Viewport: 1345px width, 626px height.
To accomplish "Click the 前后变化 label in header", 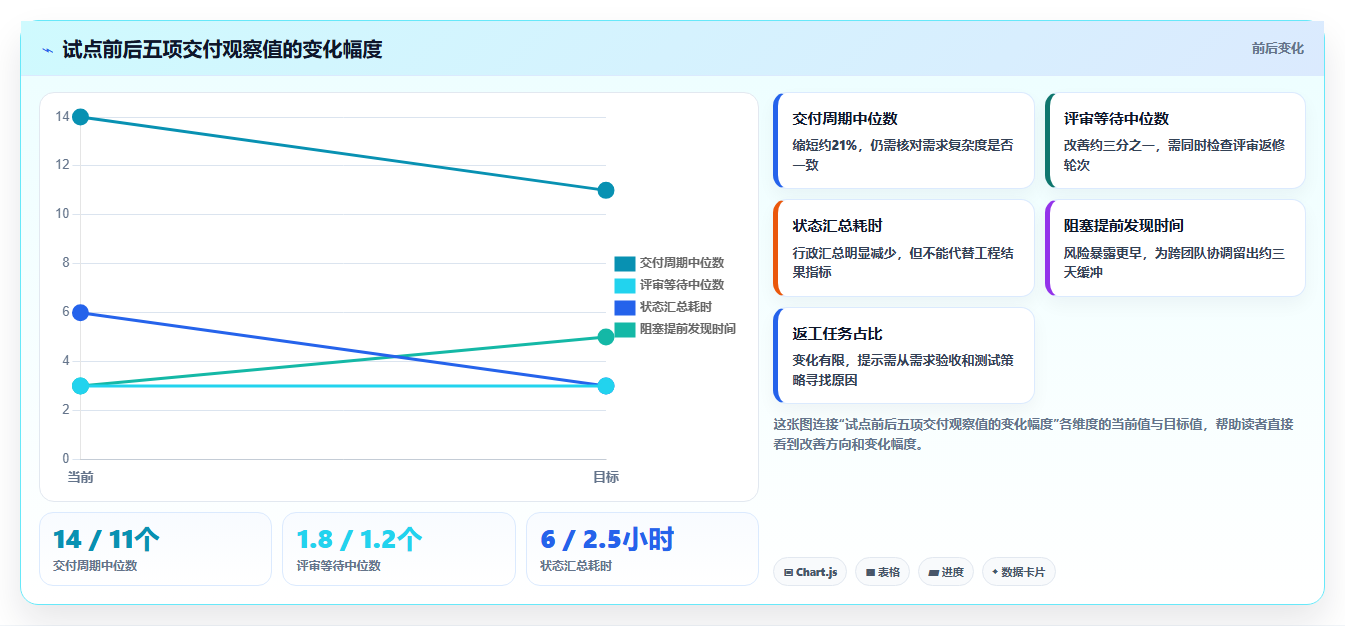I will pos(1277,48).
